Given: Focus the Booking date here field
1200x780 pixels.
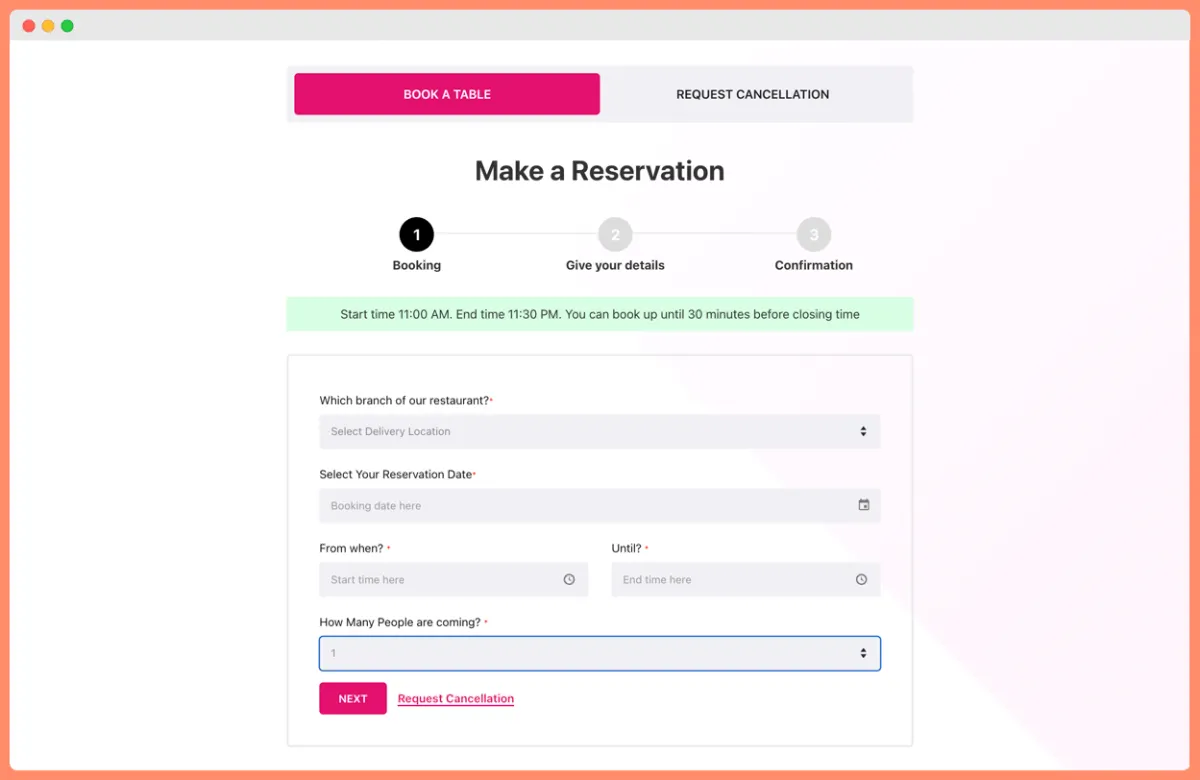Looking at the screenshot, I should click(x=600, y=505).
